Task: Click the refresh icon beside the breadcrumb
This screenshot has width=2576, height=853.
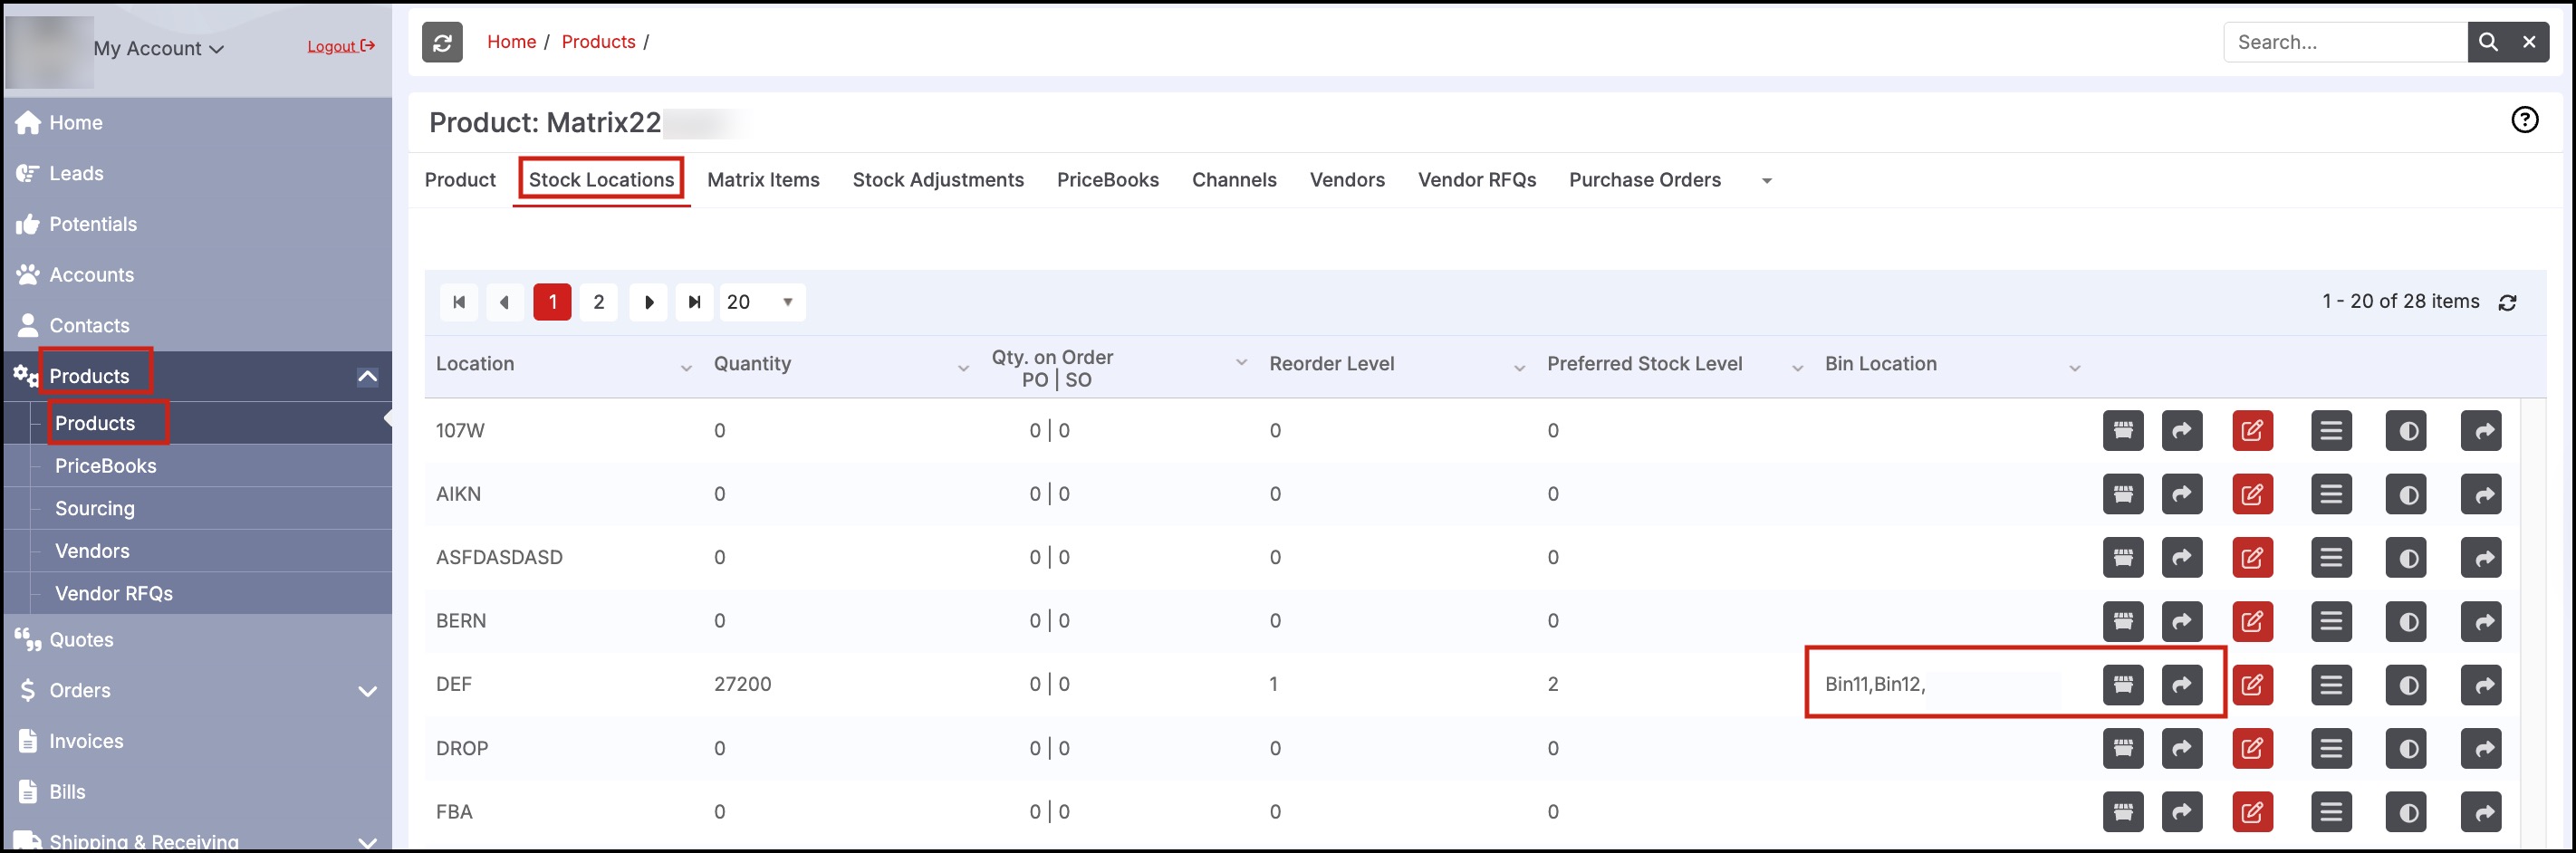Action: pyautogui.click(x=442, y=42)
